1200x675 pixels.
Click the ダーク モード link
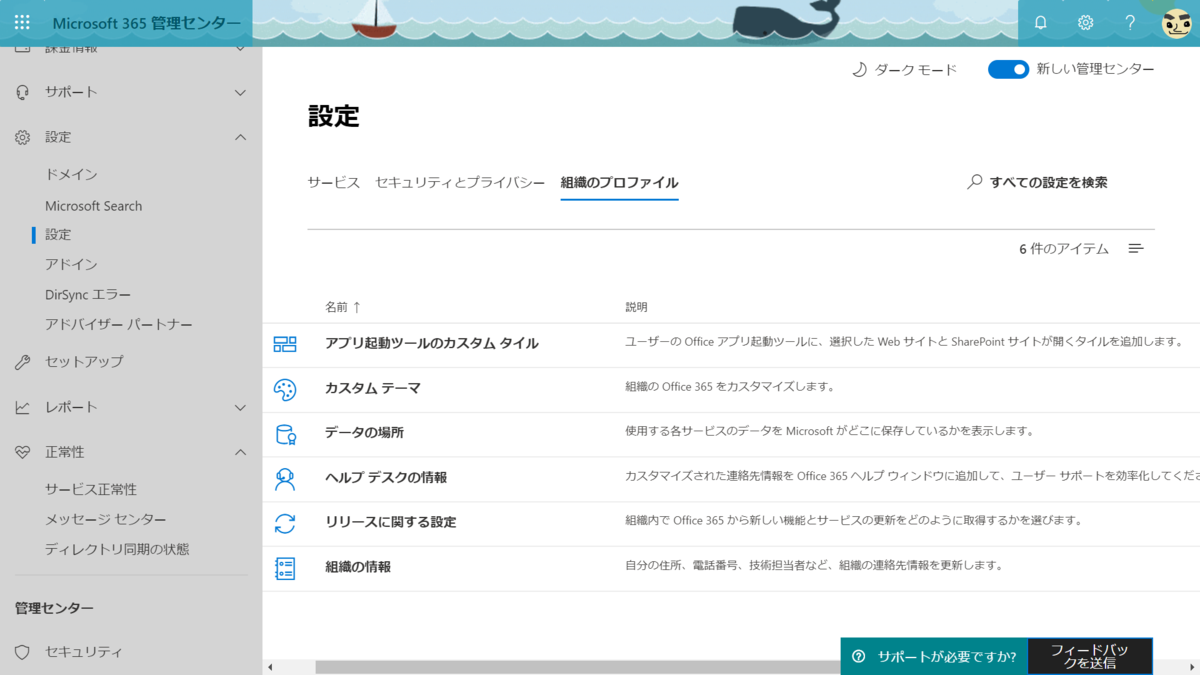click(x=916, y=70)
